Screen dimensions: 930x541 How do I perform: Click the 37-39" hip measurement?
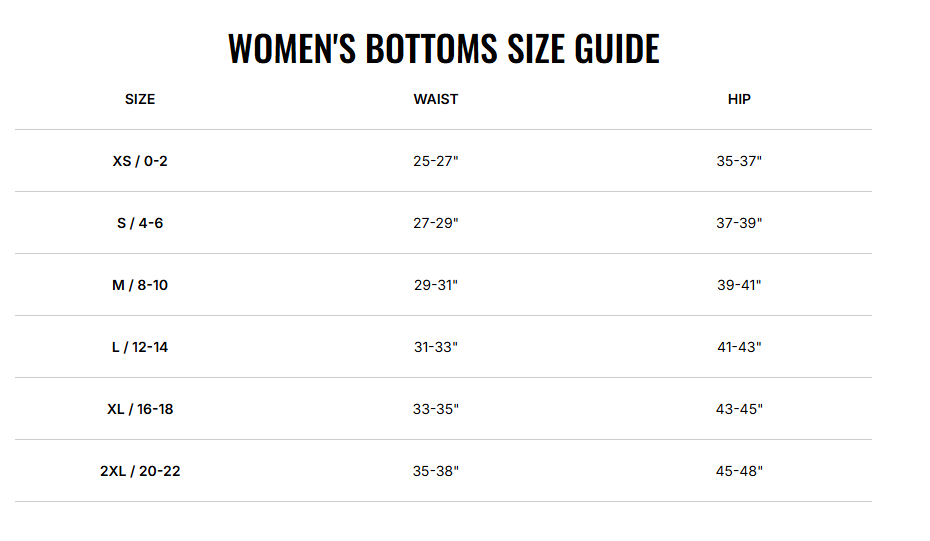(739, 223)
